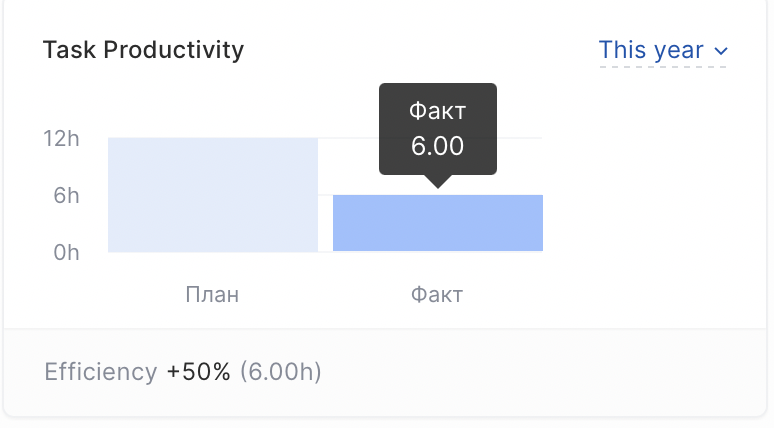Click the 6.00 number in tooltip

[x=437, y=146]
